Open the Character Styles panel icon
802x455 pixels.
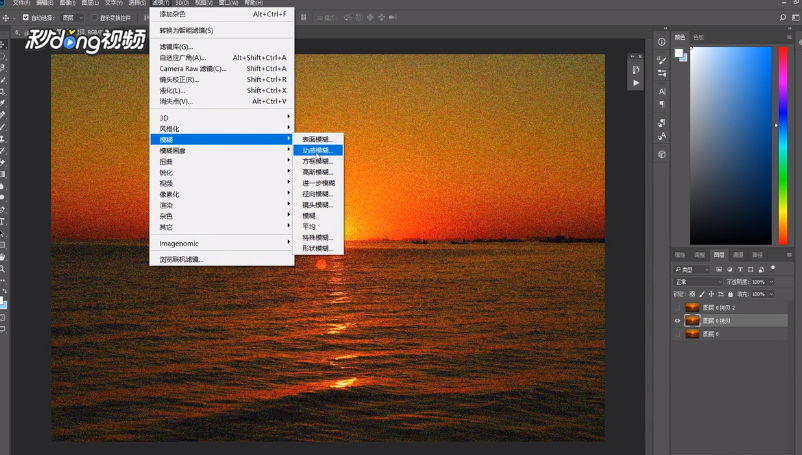click(x=662, y=136)
